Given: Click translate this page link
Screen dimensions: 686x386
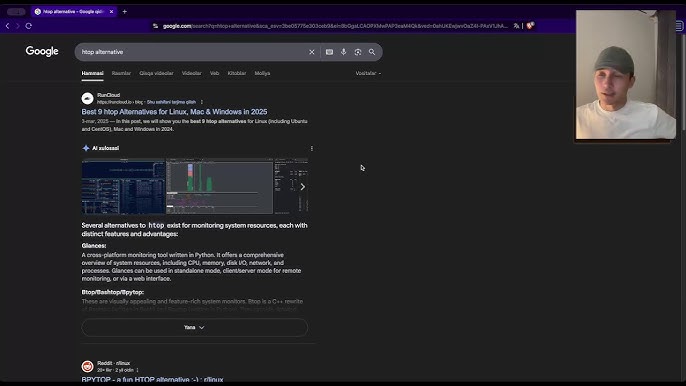Looking at the screenshot, I should 171,102.
